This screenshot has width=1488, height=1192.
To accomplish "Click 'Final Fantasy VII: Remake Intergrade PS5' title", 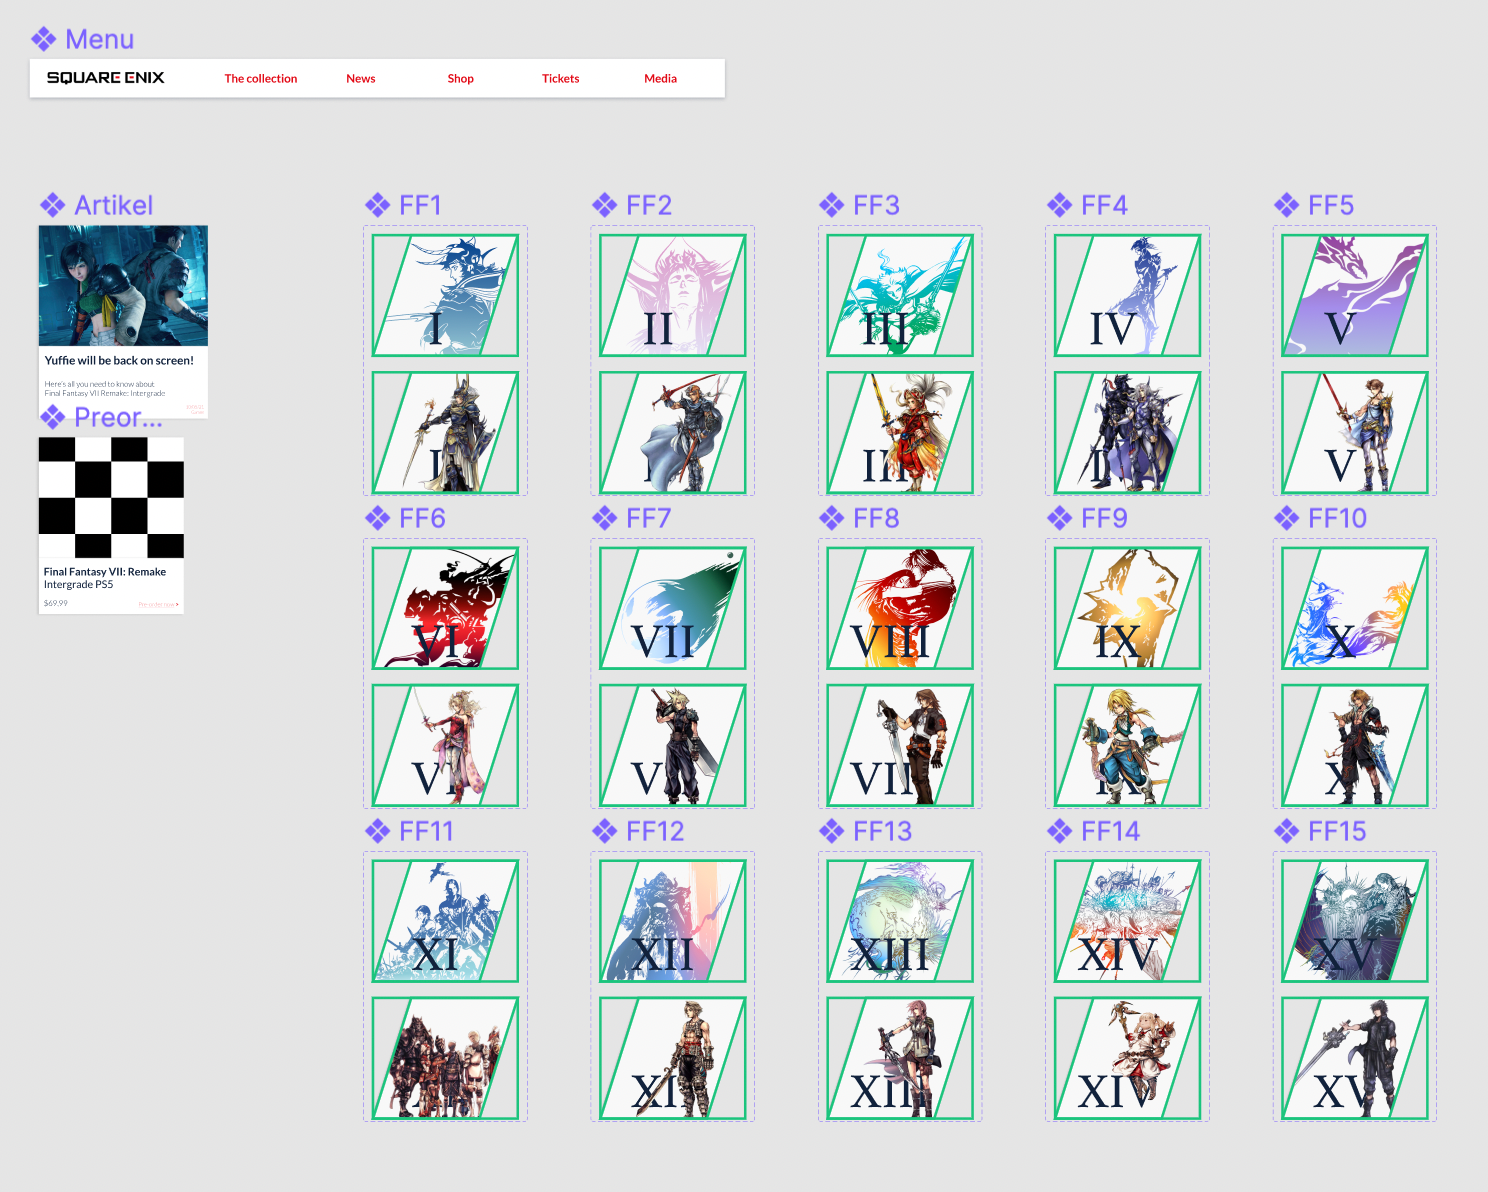I will (105, 578).
